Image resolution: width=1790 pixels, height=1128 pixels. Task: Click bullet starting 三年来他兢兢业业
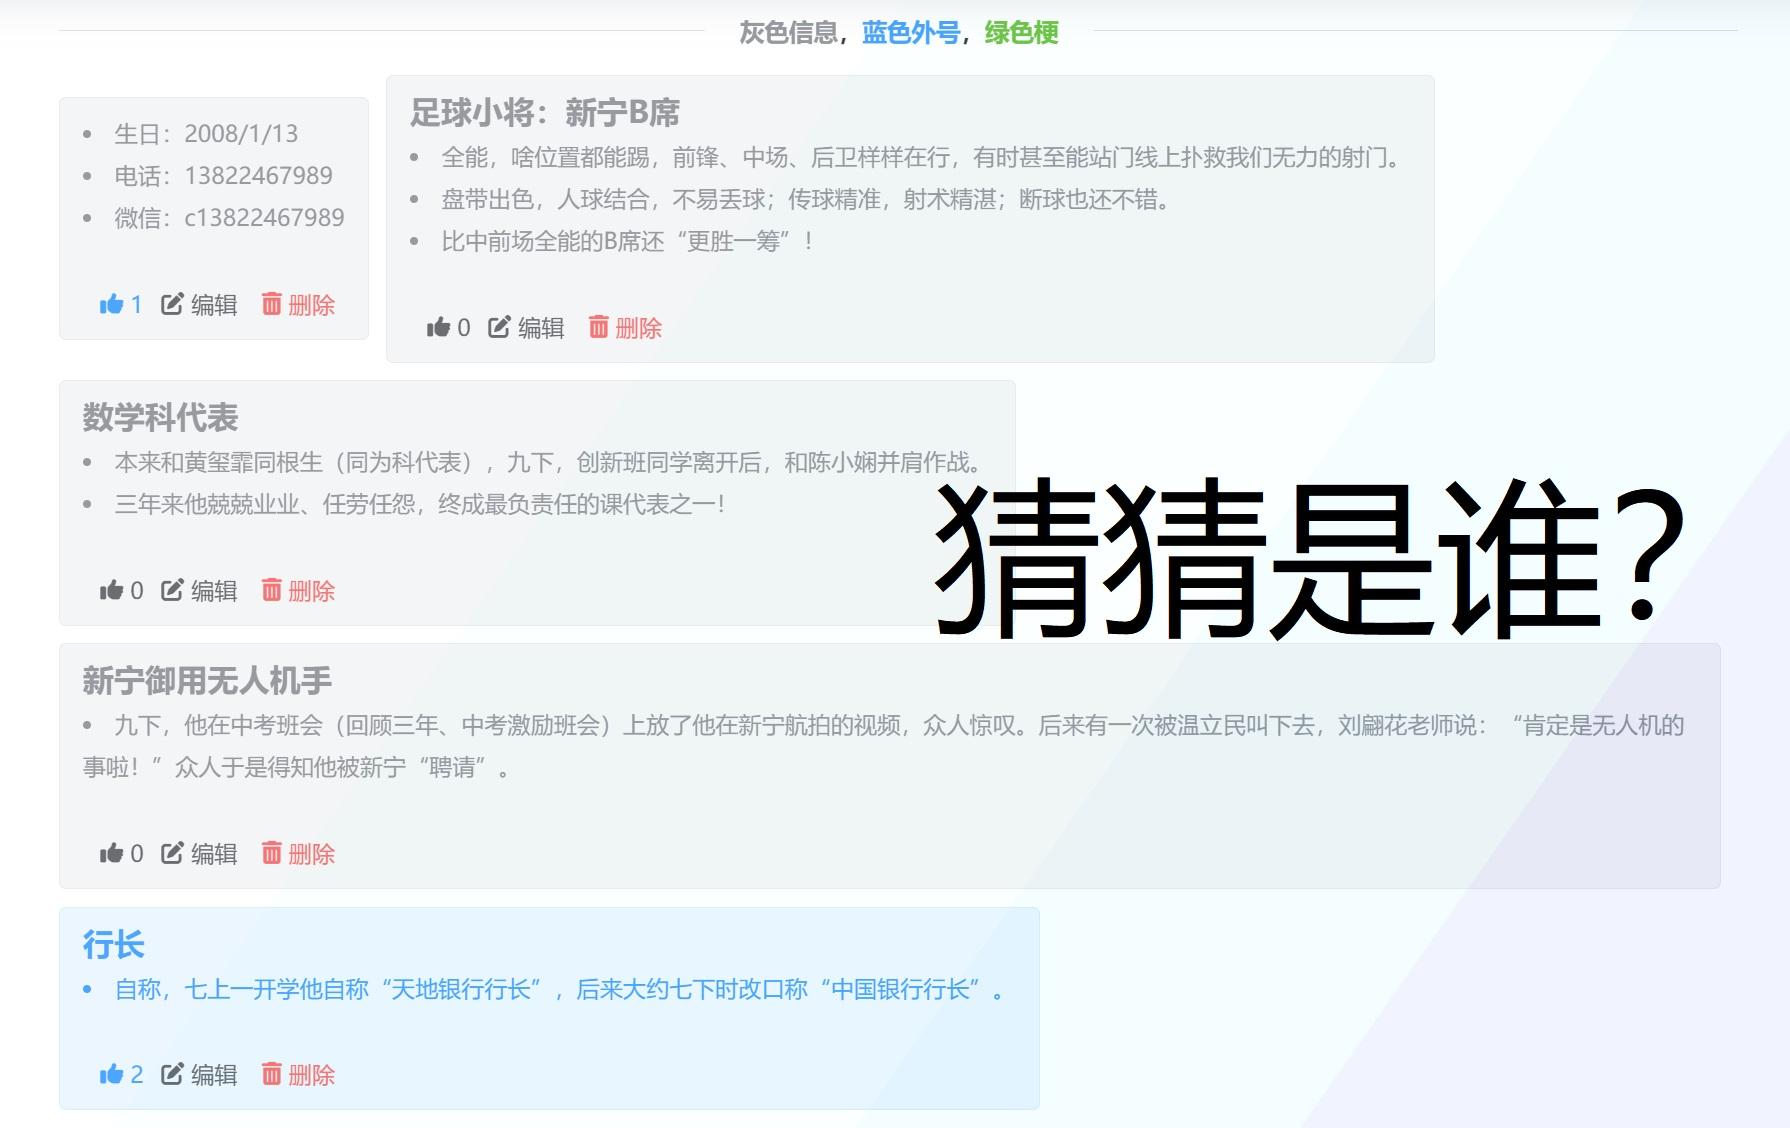point(419,504)
